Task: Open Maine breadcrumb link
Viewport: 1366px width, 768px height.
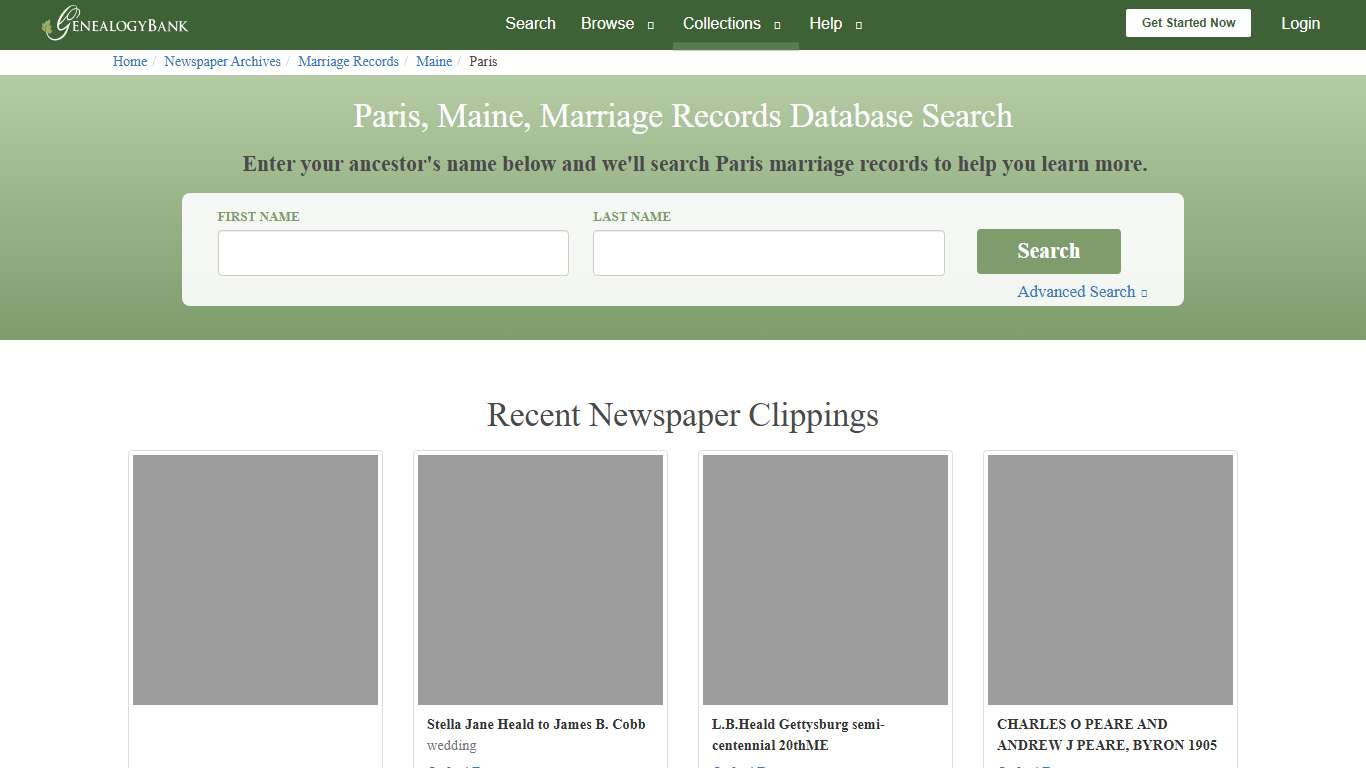Action: [434, 61]
